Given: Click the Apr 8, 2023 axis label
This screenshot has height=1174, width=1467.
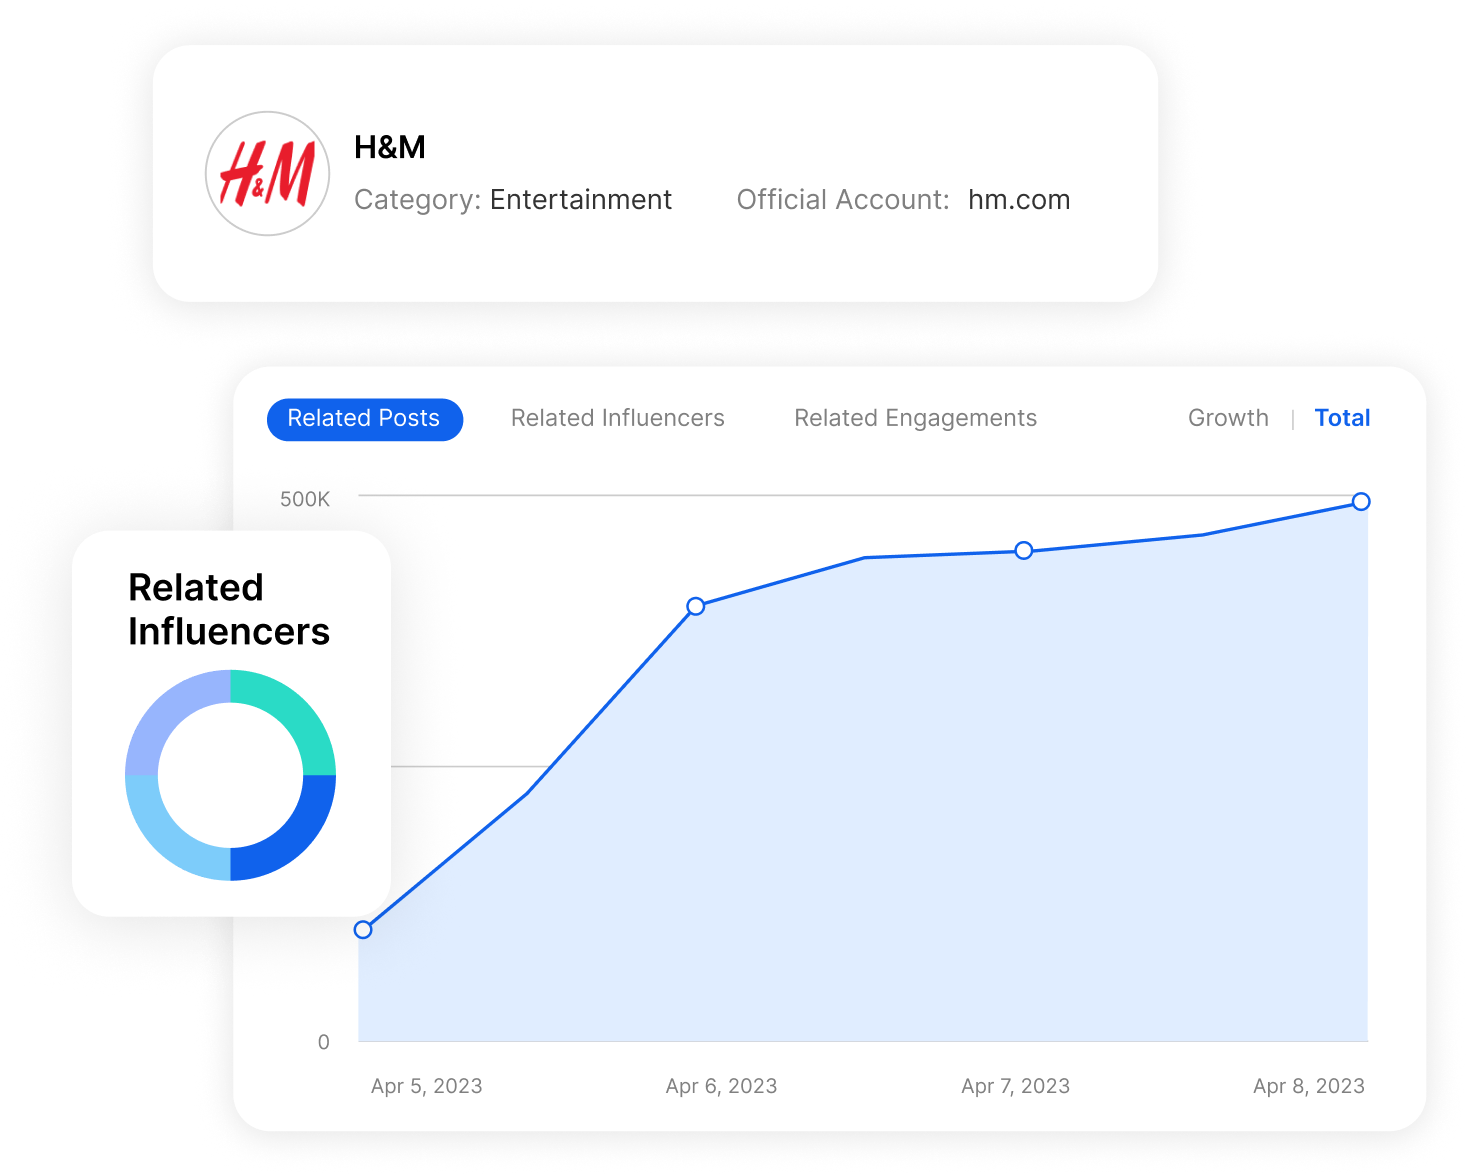Looking at the screenshot, I should [1308, 1086].
